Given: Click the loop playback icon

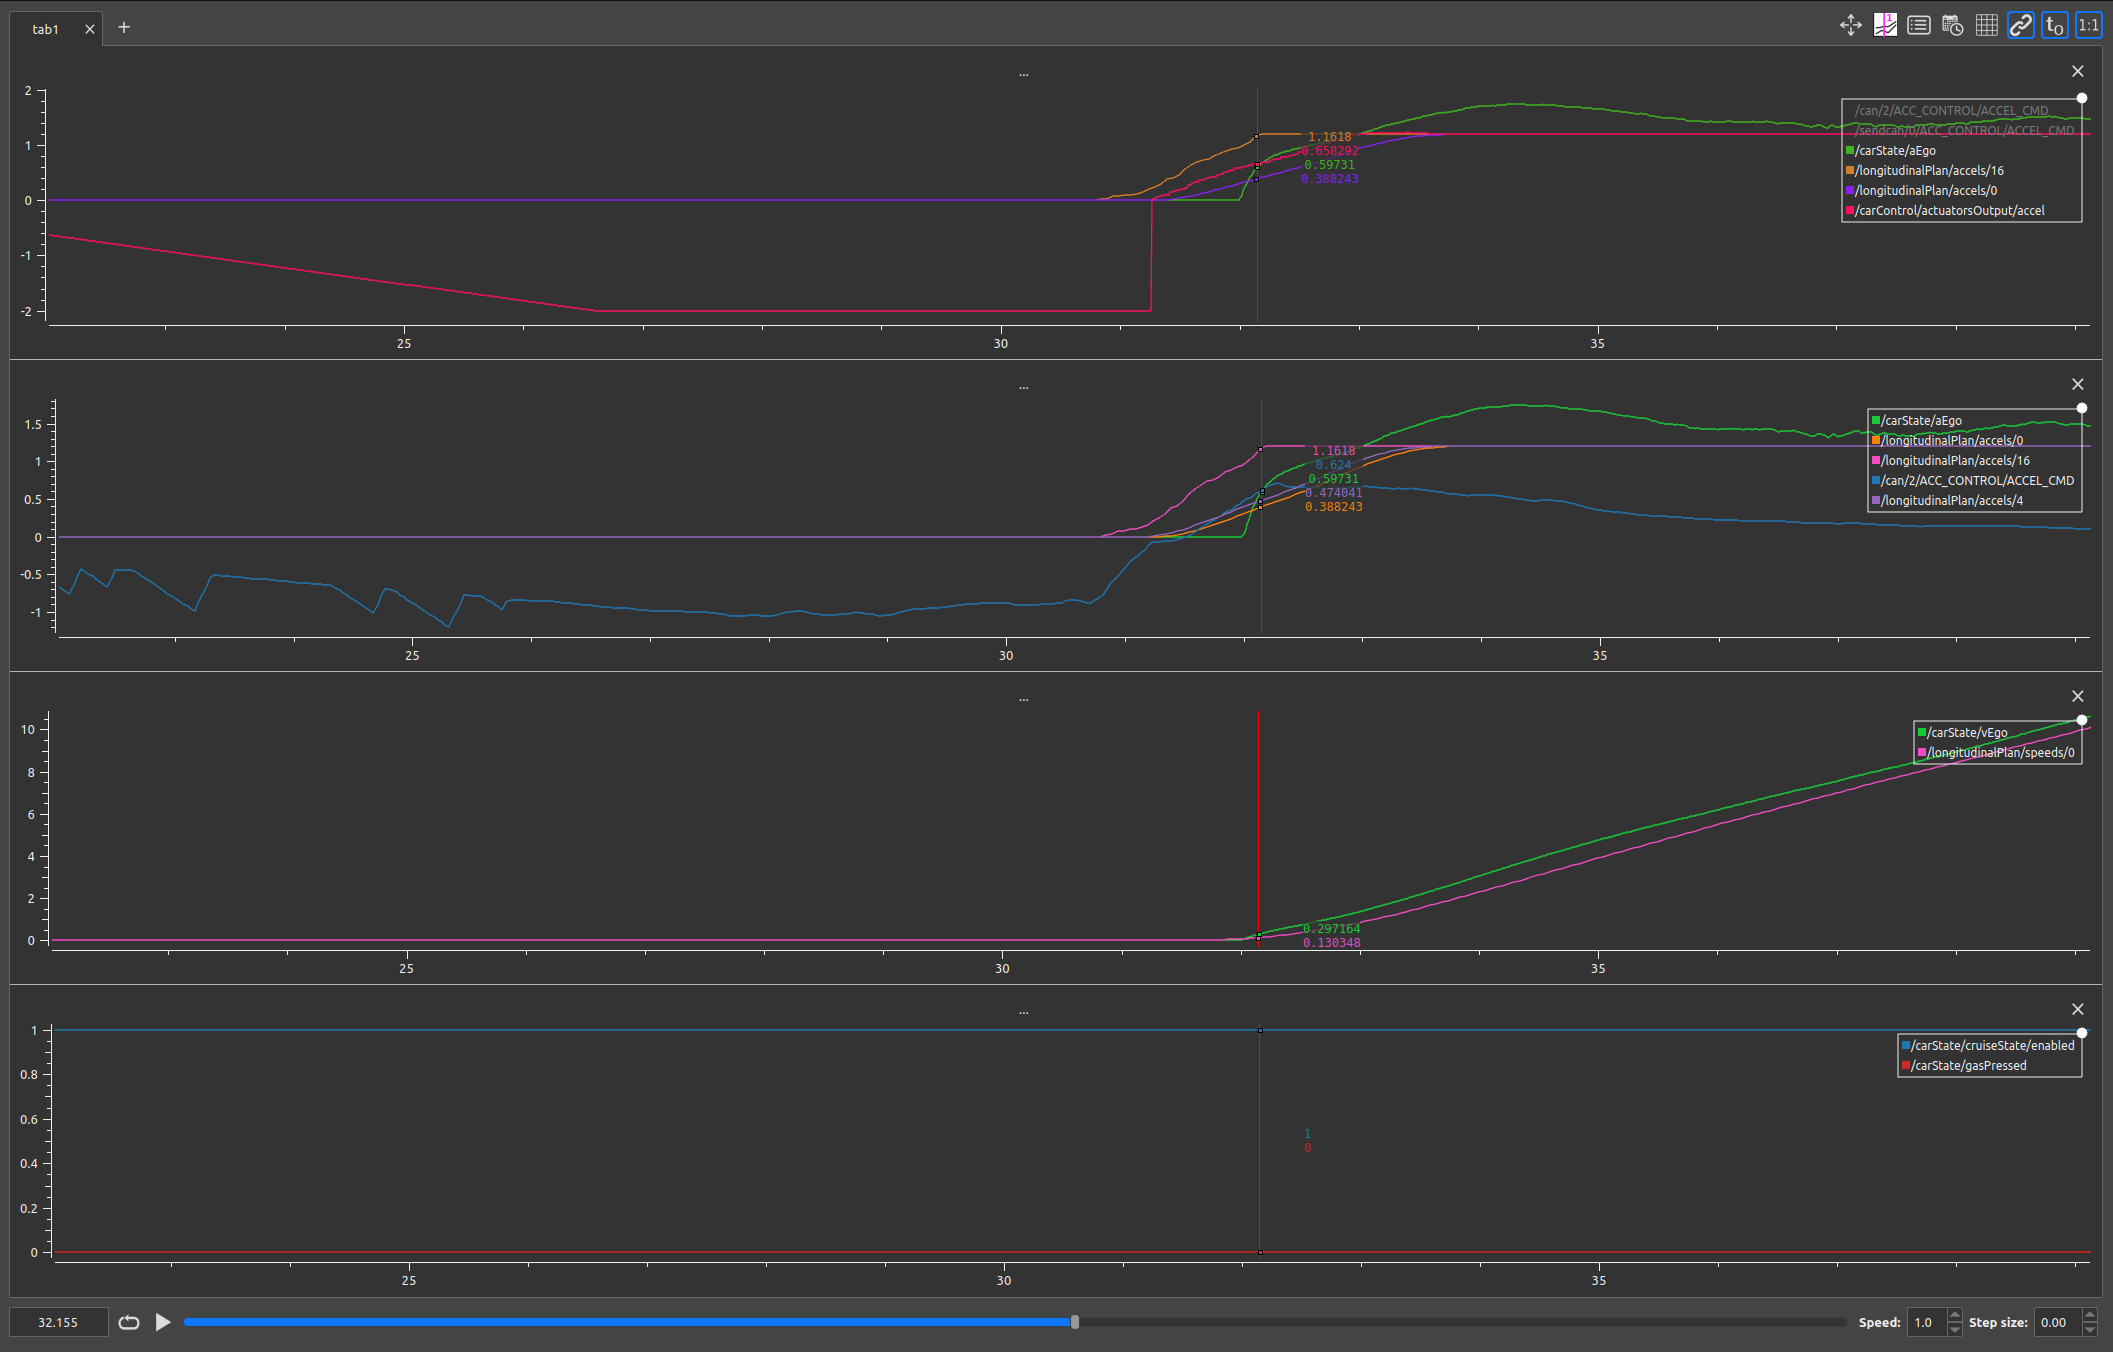Looking at the screenshot, I should [x=129, y=1322].
